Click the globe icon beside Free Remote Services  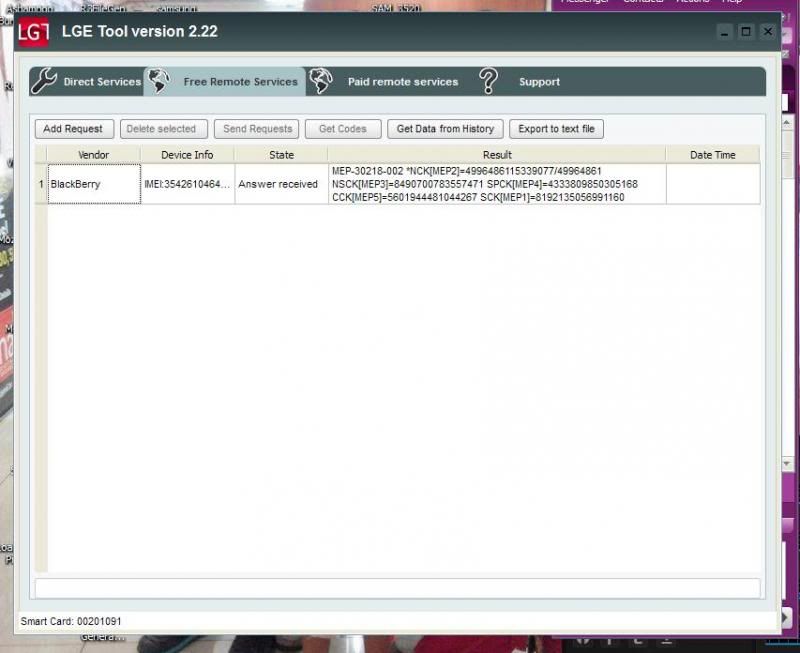tap(159, 81)
